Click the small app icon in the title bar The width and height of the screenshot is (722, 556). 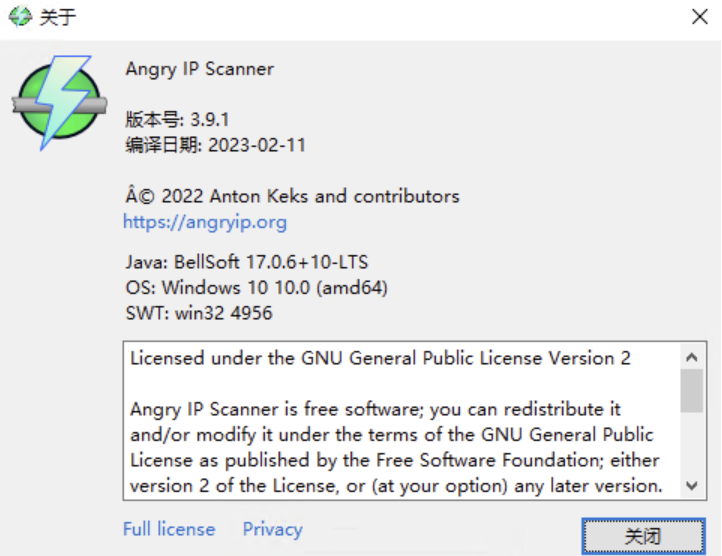tap(20, 17)
